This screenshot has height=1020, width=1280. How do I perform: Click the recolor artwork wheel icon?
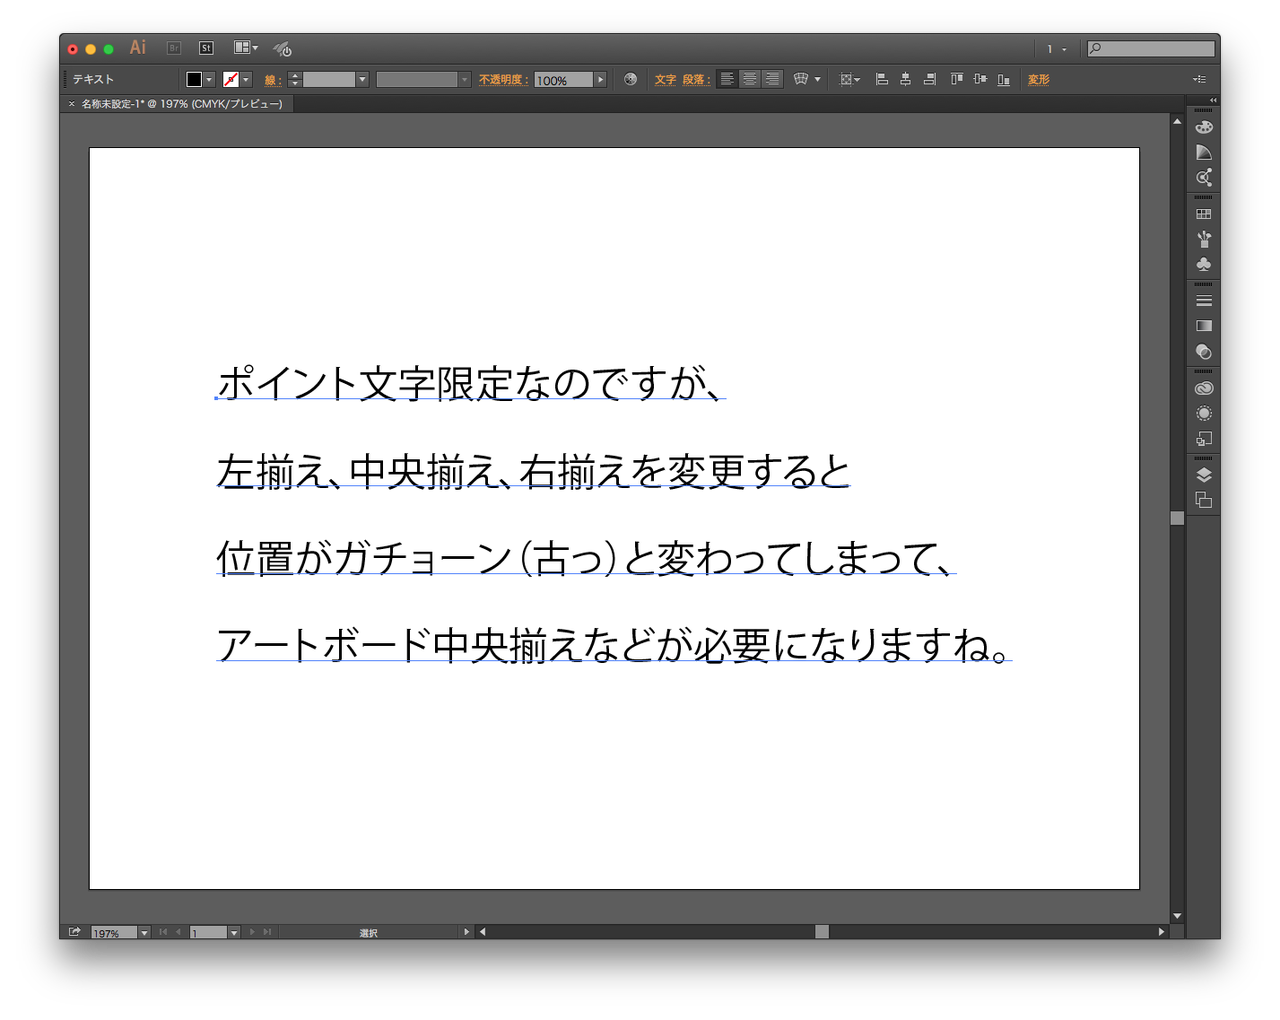coord(630,79)
